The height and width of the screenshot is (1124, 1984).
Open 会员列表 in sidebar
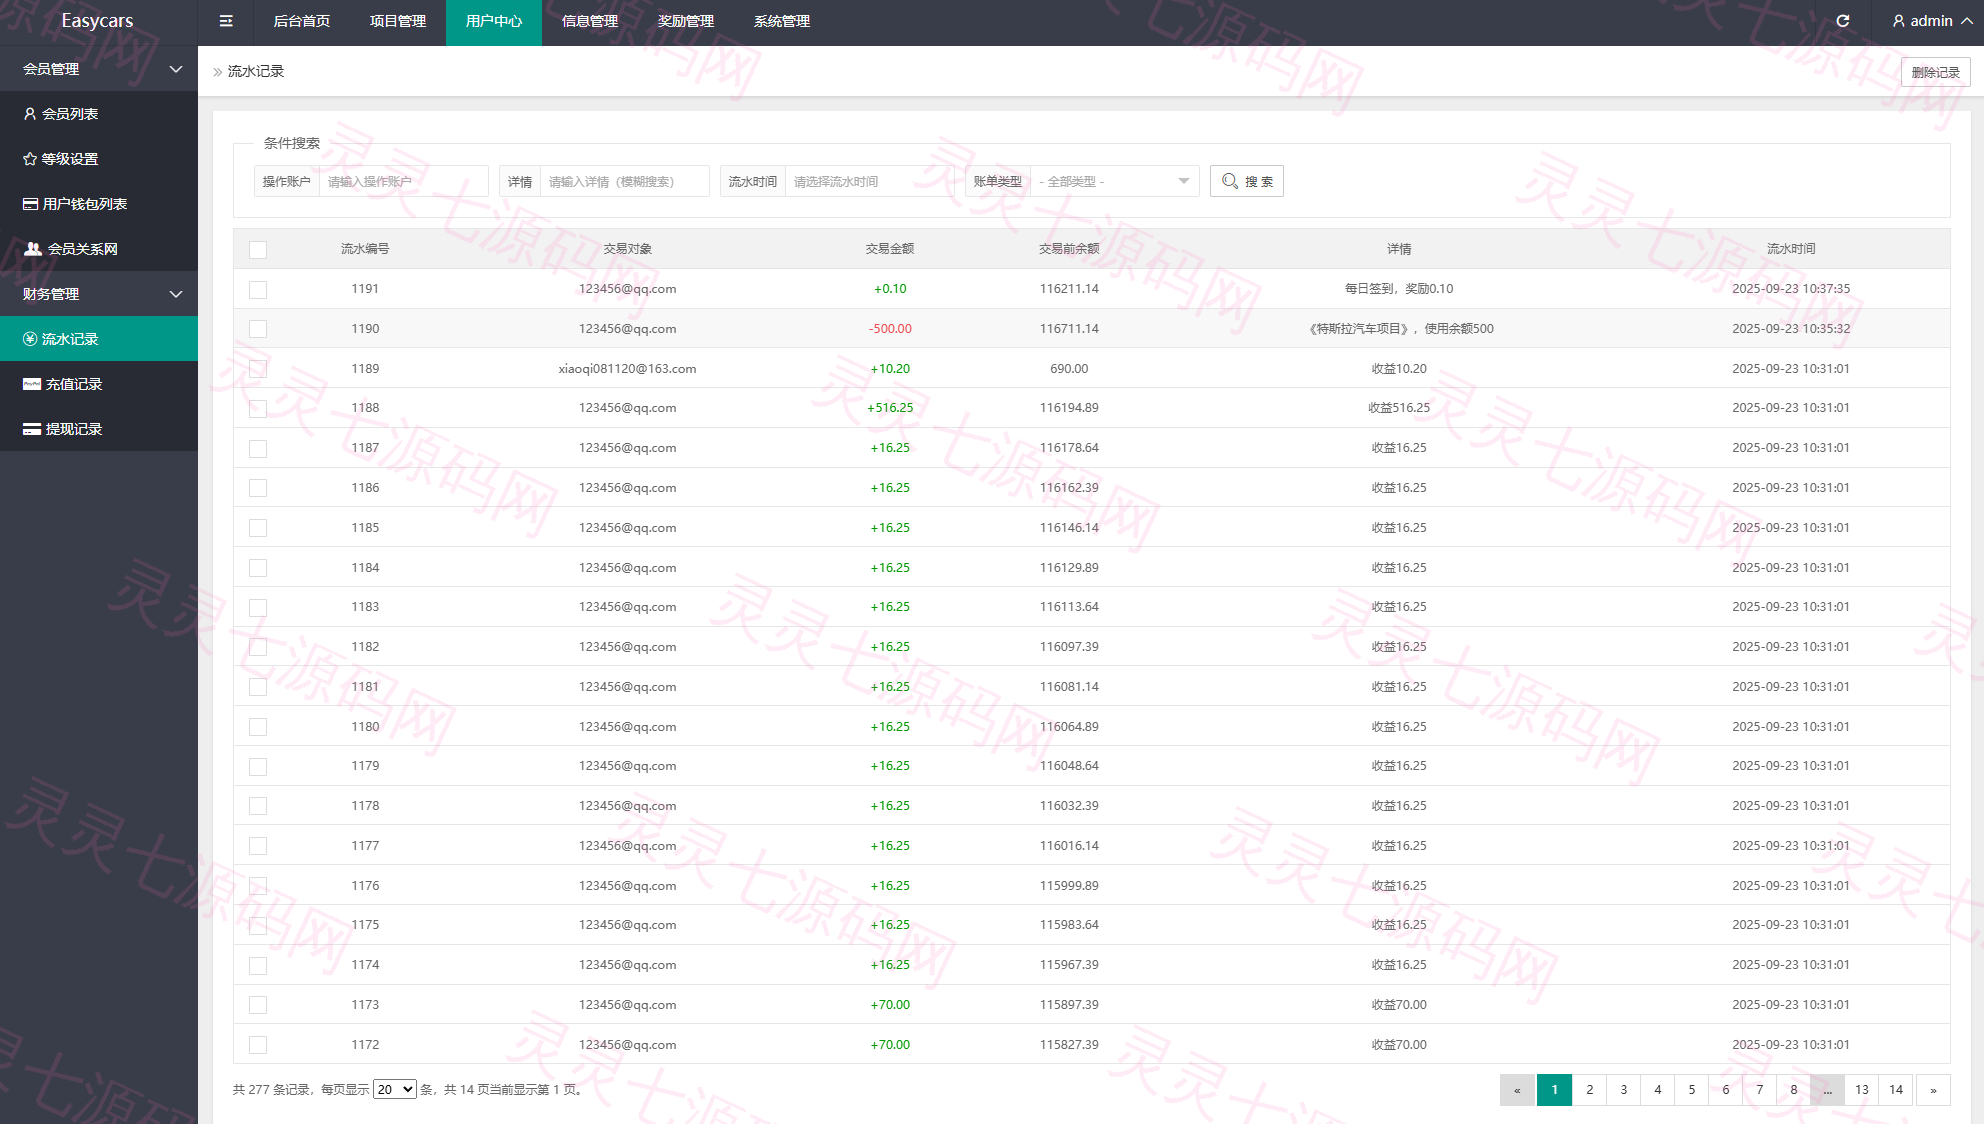tap(99, 114)
